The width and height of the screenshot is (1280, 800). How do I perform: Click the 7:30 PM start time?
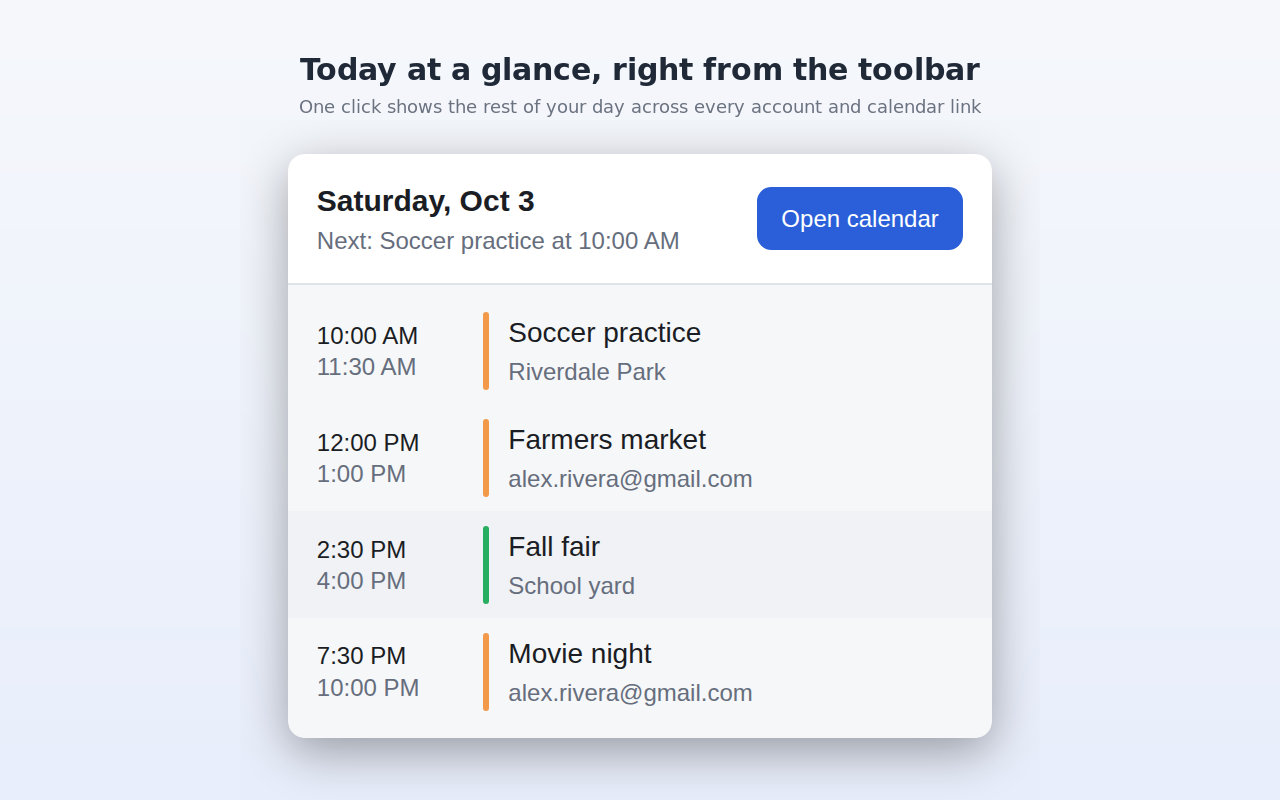pos(361,656)
